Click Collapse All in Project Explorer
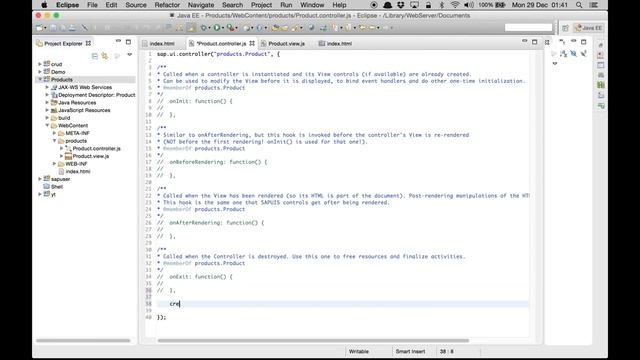The width and height of the screenshot is (640, 360). pos(95,56)
